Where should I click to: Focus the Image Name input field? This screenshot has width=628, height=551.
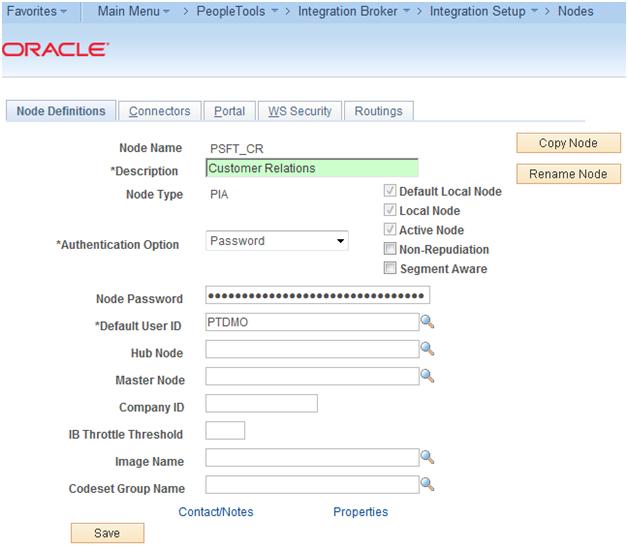pos(312,457)
